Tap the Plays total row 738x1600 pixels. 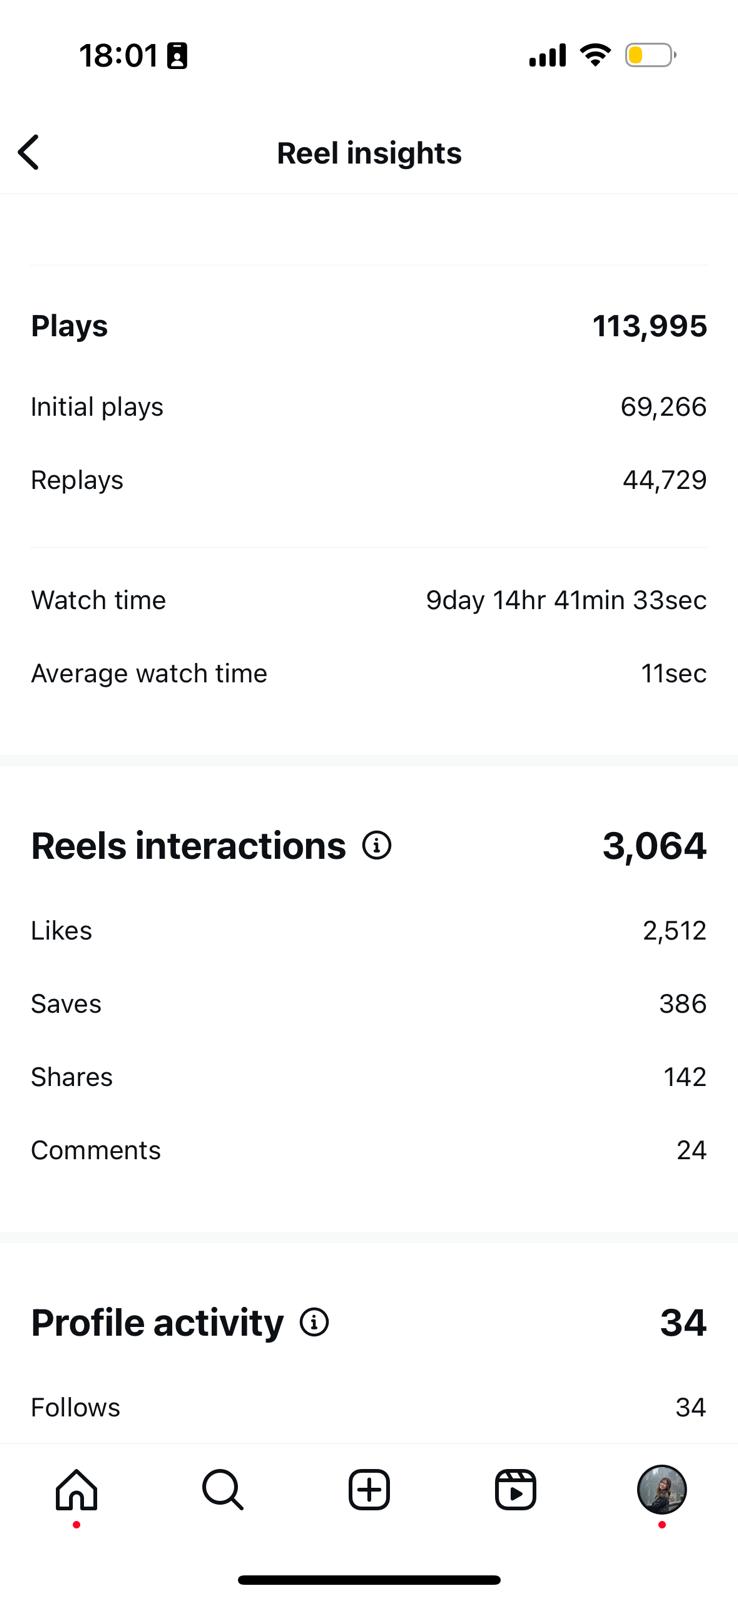coord(369,326)
